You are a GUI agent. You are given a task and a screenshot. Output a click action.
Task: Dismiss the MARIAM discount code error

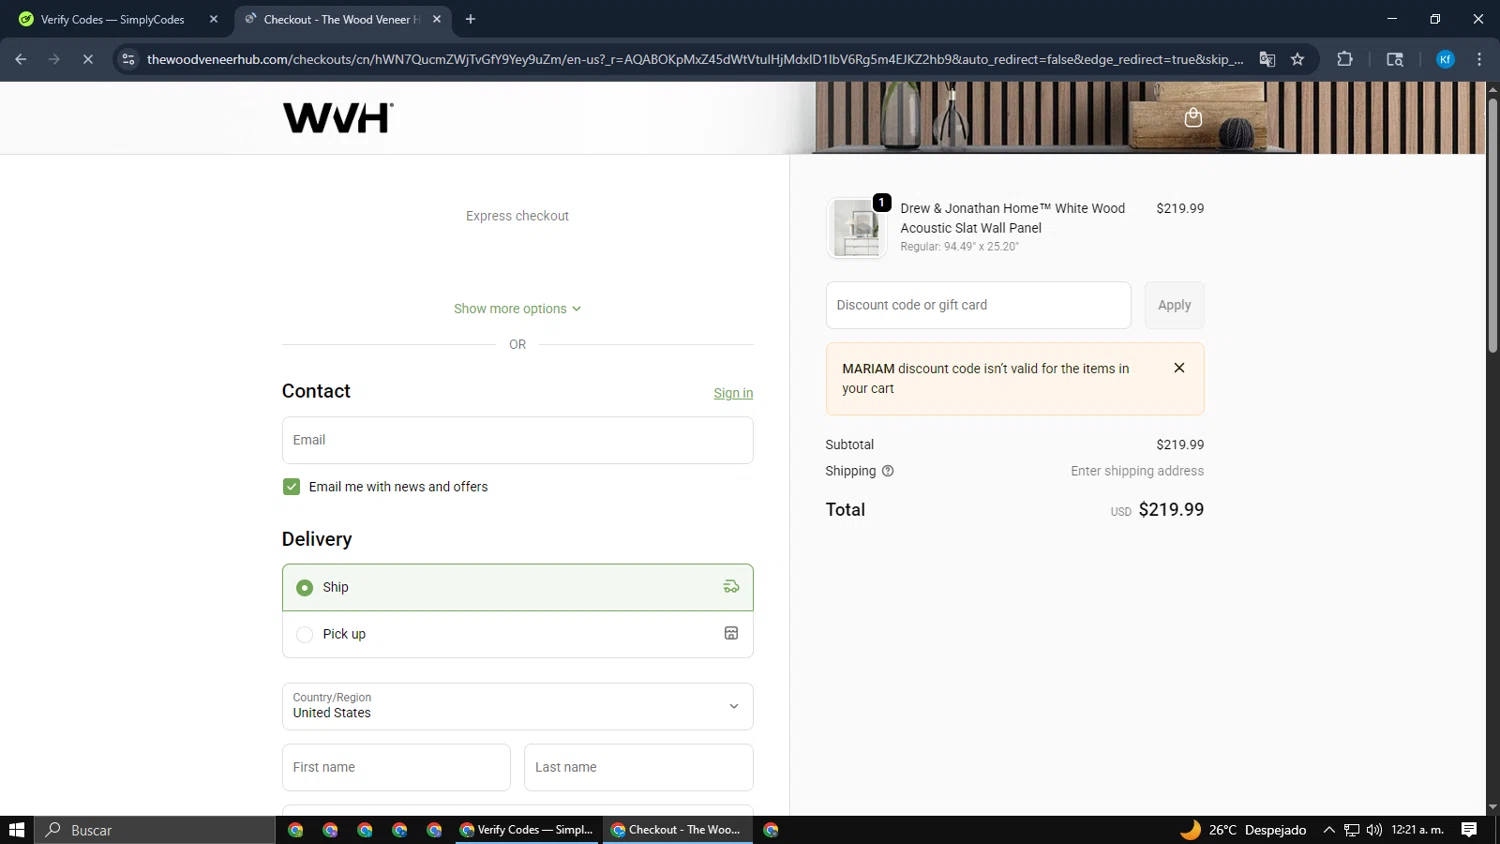(x=1179, y=368)
